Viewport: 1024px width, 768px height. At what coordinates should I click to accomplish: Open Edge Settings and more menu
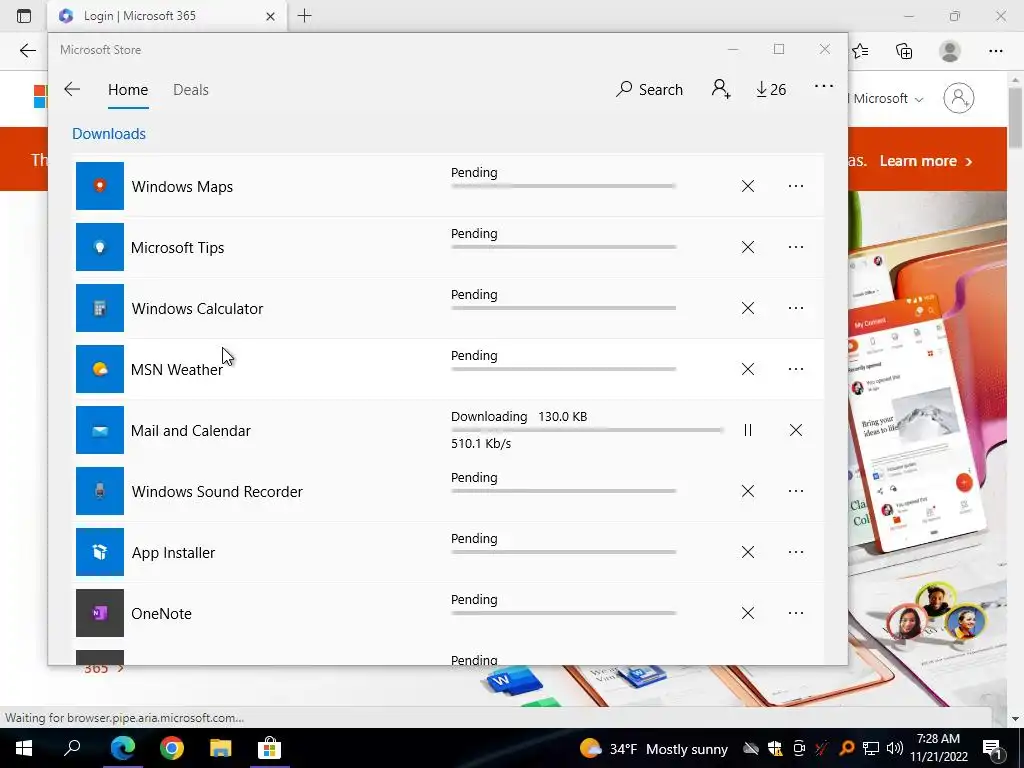995,51
